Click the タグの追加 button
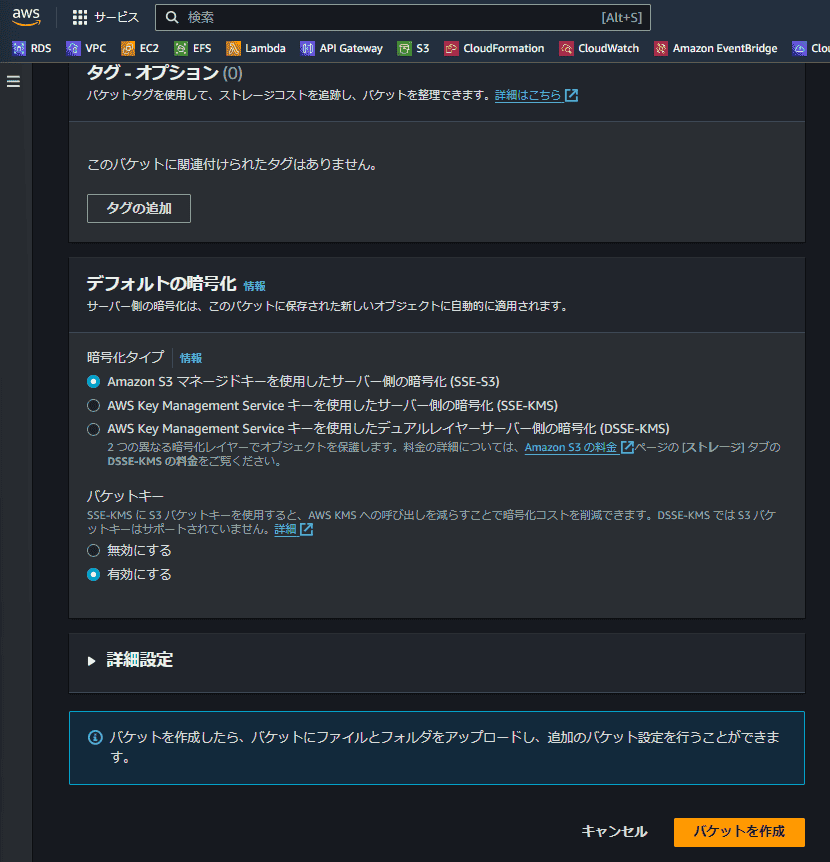Image resolution: width=830 pixels, height=862 pixels. pyautogui.click(x=139, y=208)
